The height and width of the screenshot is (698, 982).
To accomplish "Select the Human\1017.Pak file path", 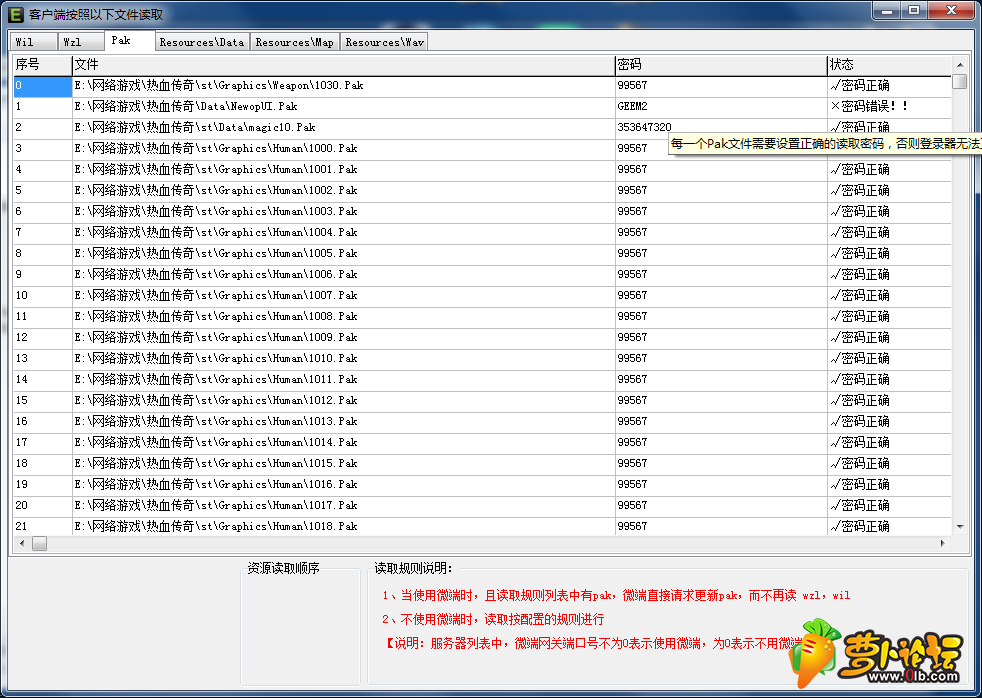I will 216,505.
